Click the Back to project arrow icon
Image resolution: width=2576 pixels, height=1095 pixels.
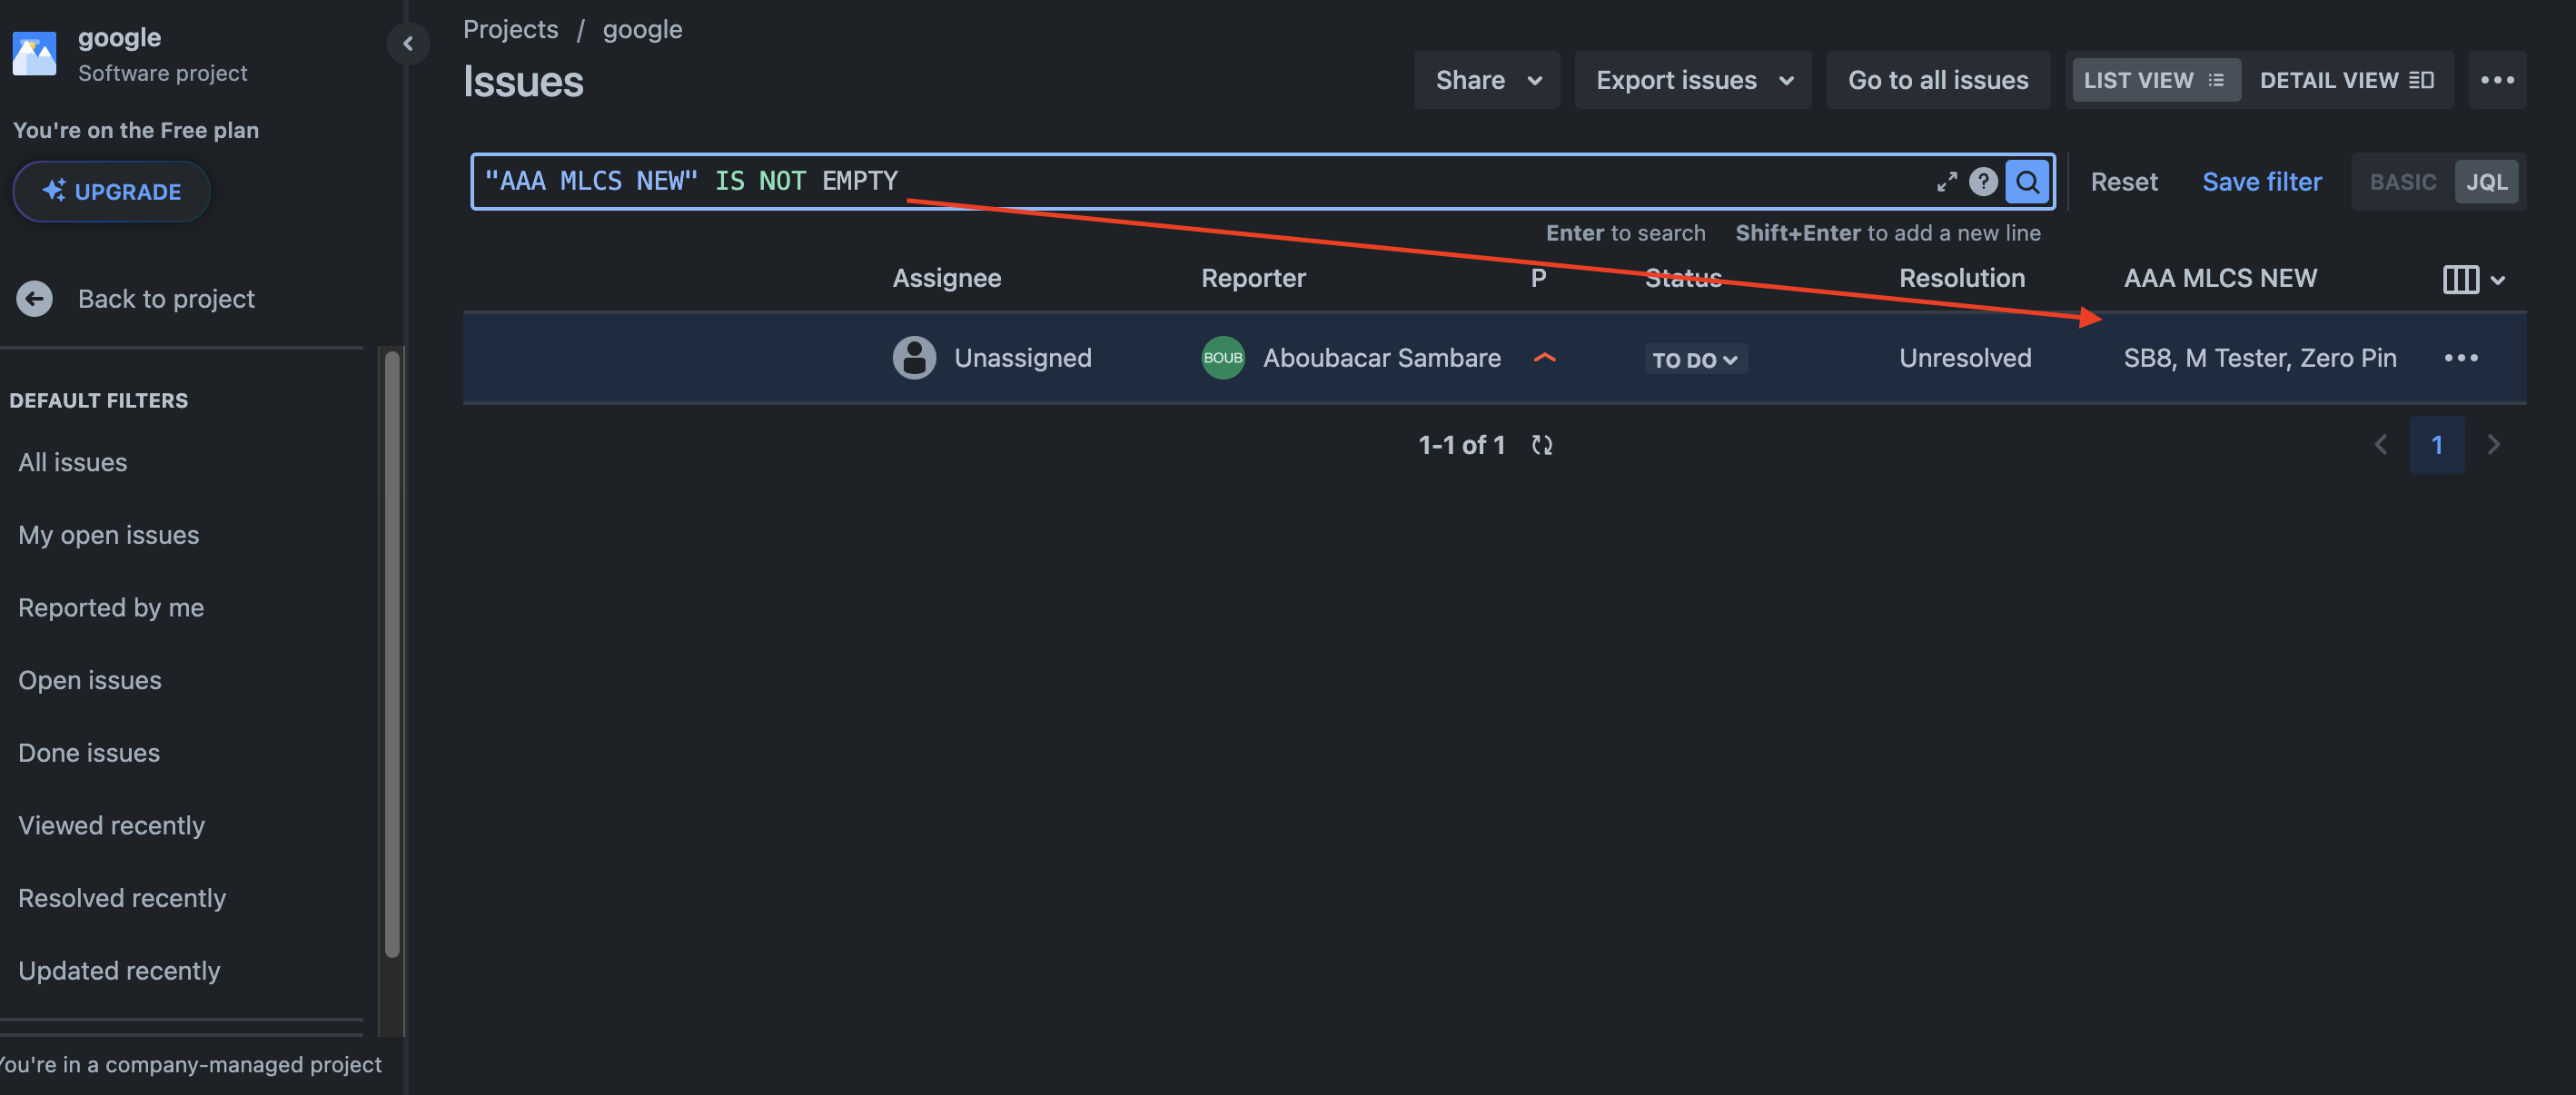[x=35, y=298]
